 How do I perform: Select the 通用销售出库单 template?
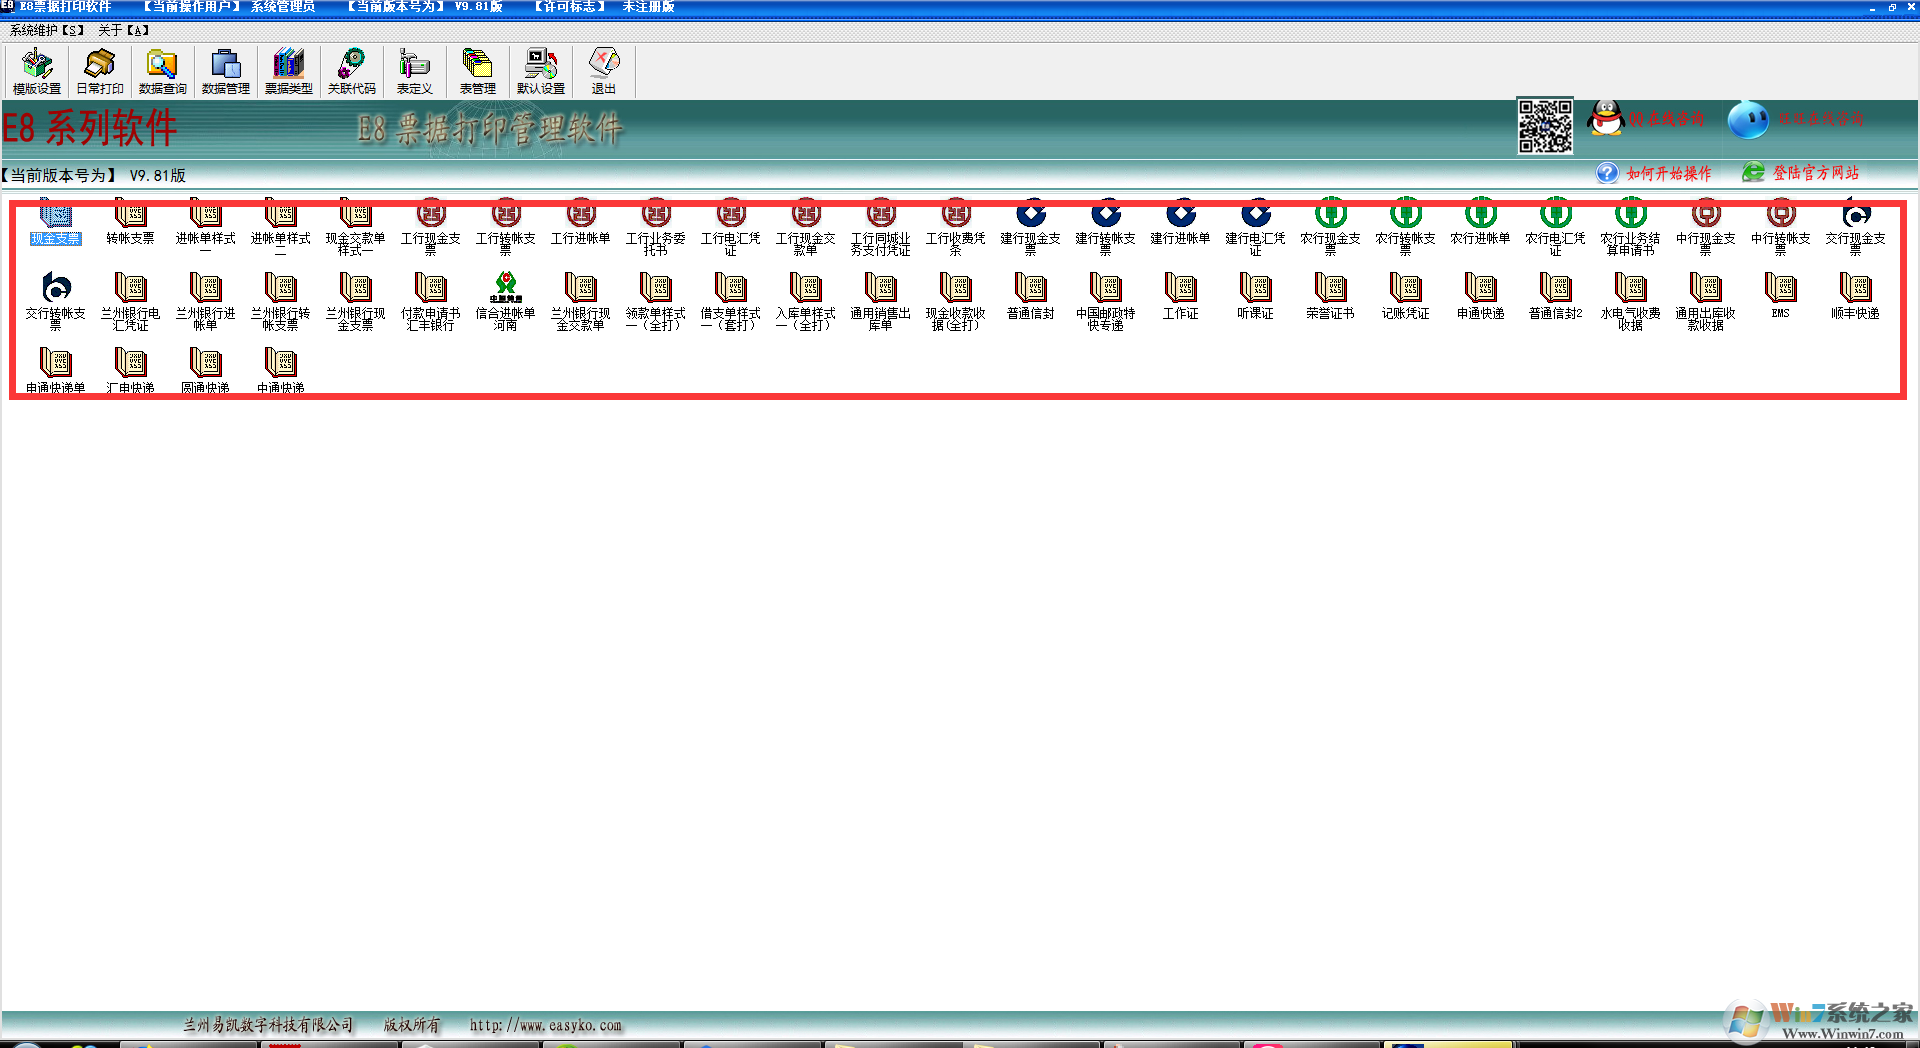coord(881,301)
